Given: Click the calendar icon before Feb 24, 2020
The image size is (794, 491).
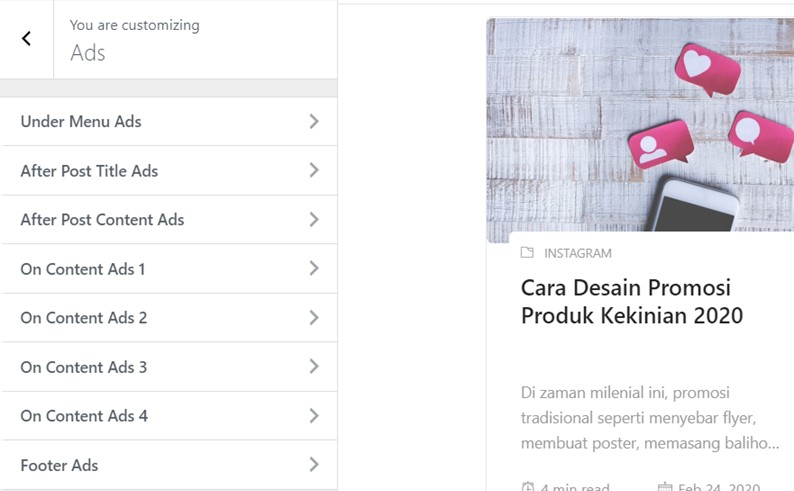Looking at the screenshot, I should point(665,487).
